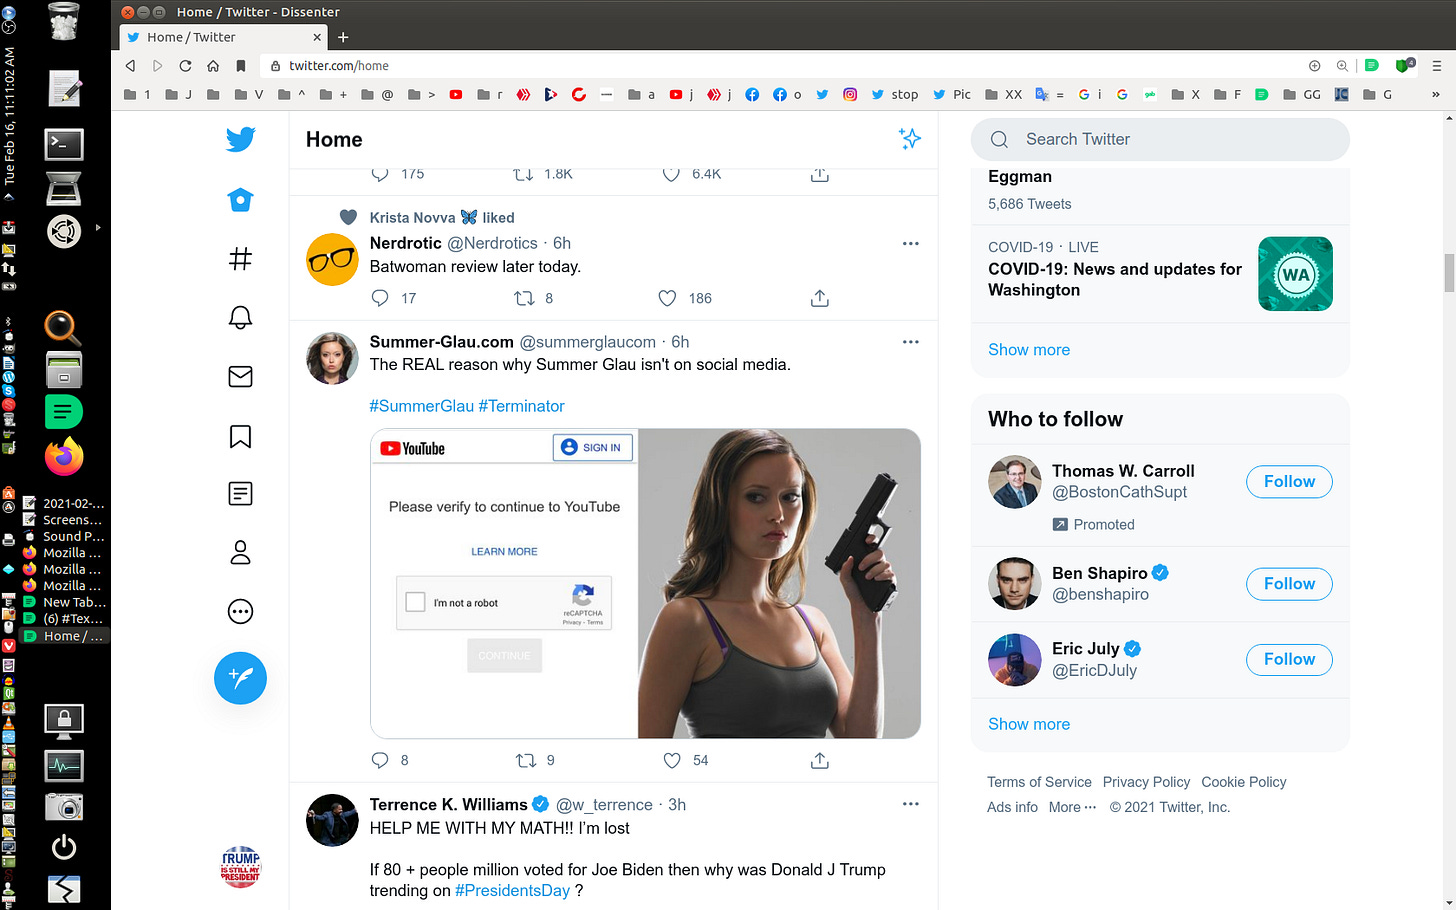The height and width of the screenshot is (910, 1456).
Task: Open Nerdrotic profile avatar
Action: [x=332, y=260]
